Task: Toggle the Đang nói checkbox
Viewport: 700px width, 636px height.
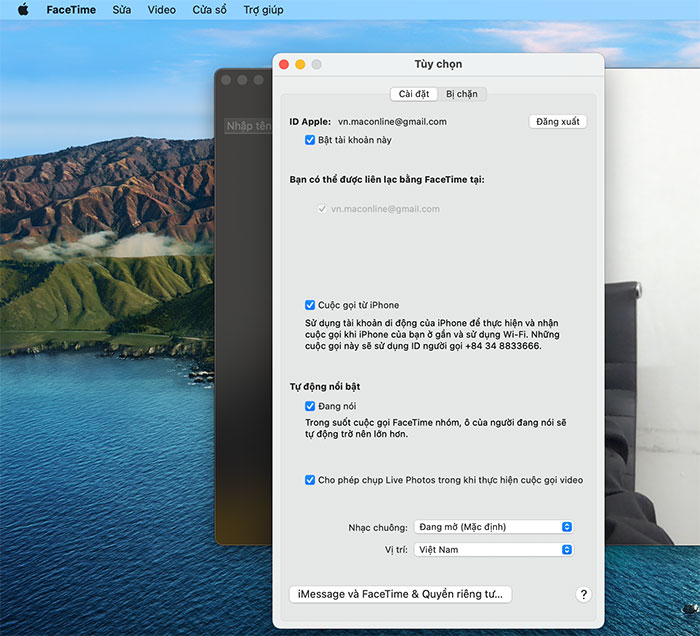Action: coord(310,406)
